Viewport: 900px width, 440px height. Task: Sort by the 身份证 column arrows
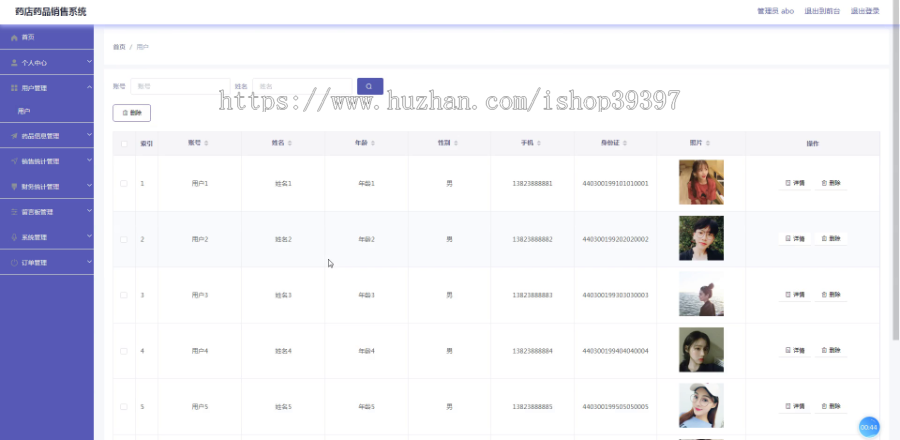pos(625,143)
